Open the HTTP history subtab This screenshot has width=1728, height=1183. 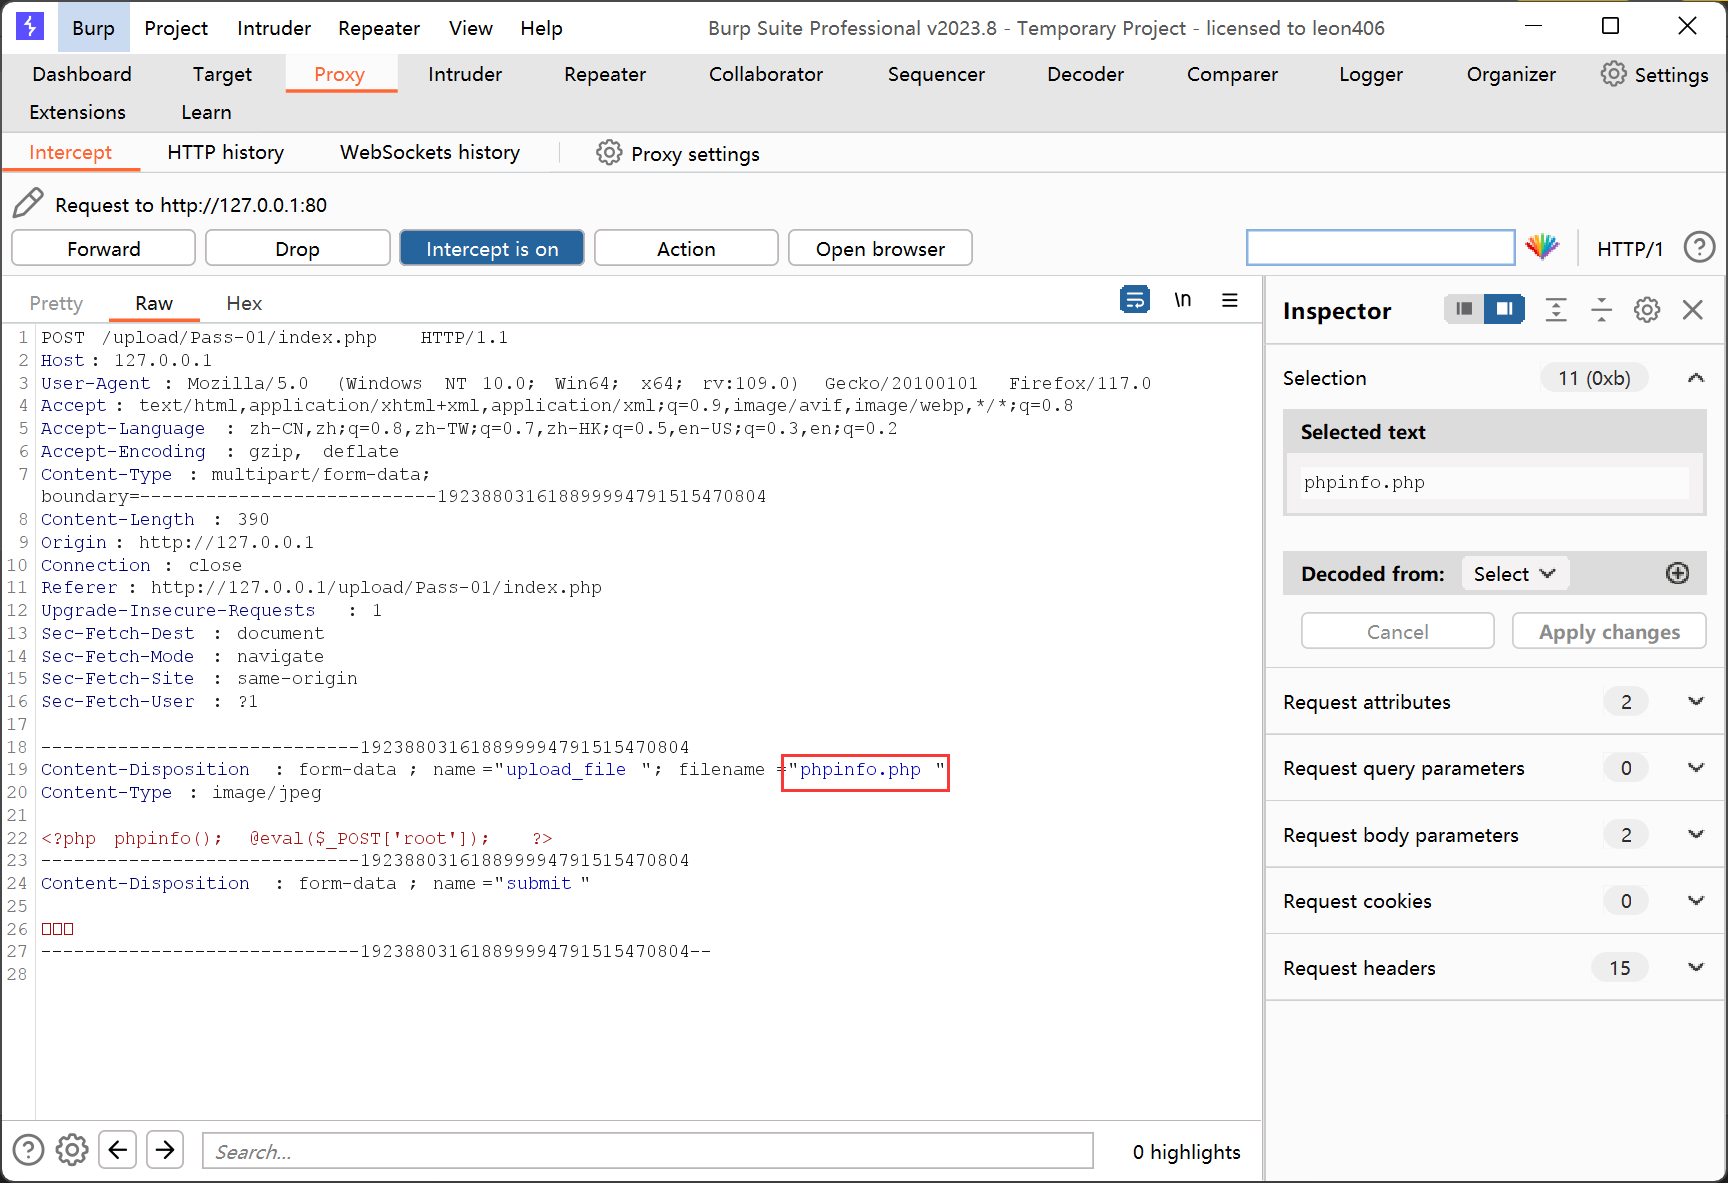coord(226,152)
